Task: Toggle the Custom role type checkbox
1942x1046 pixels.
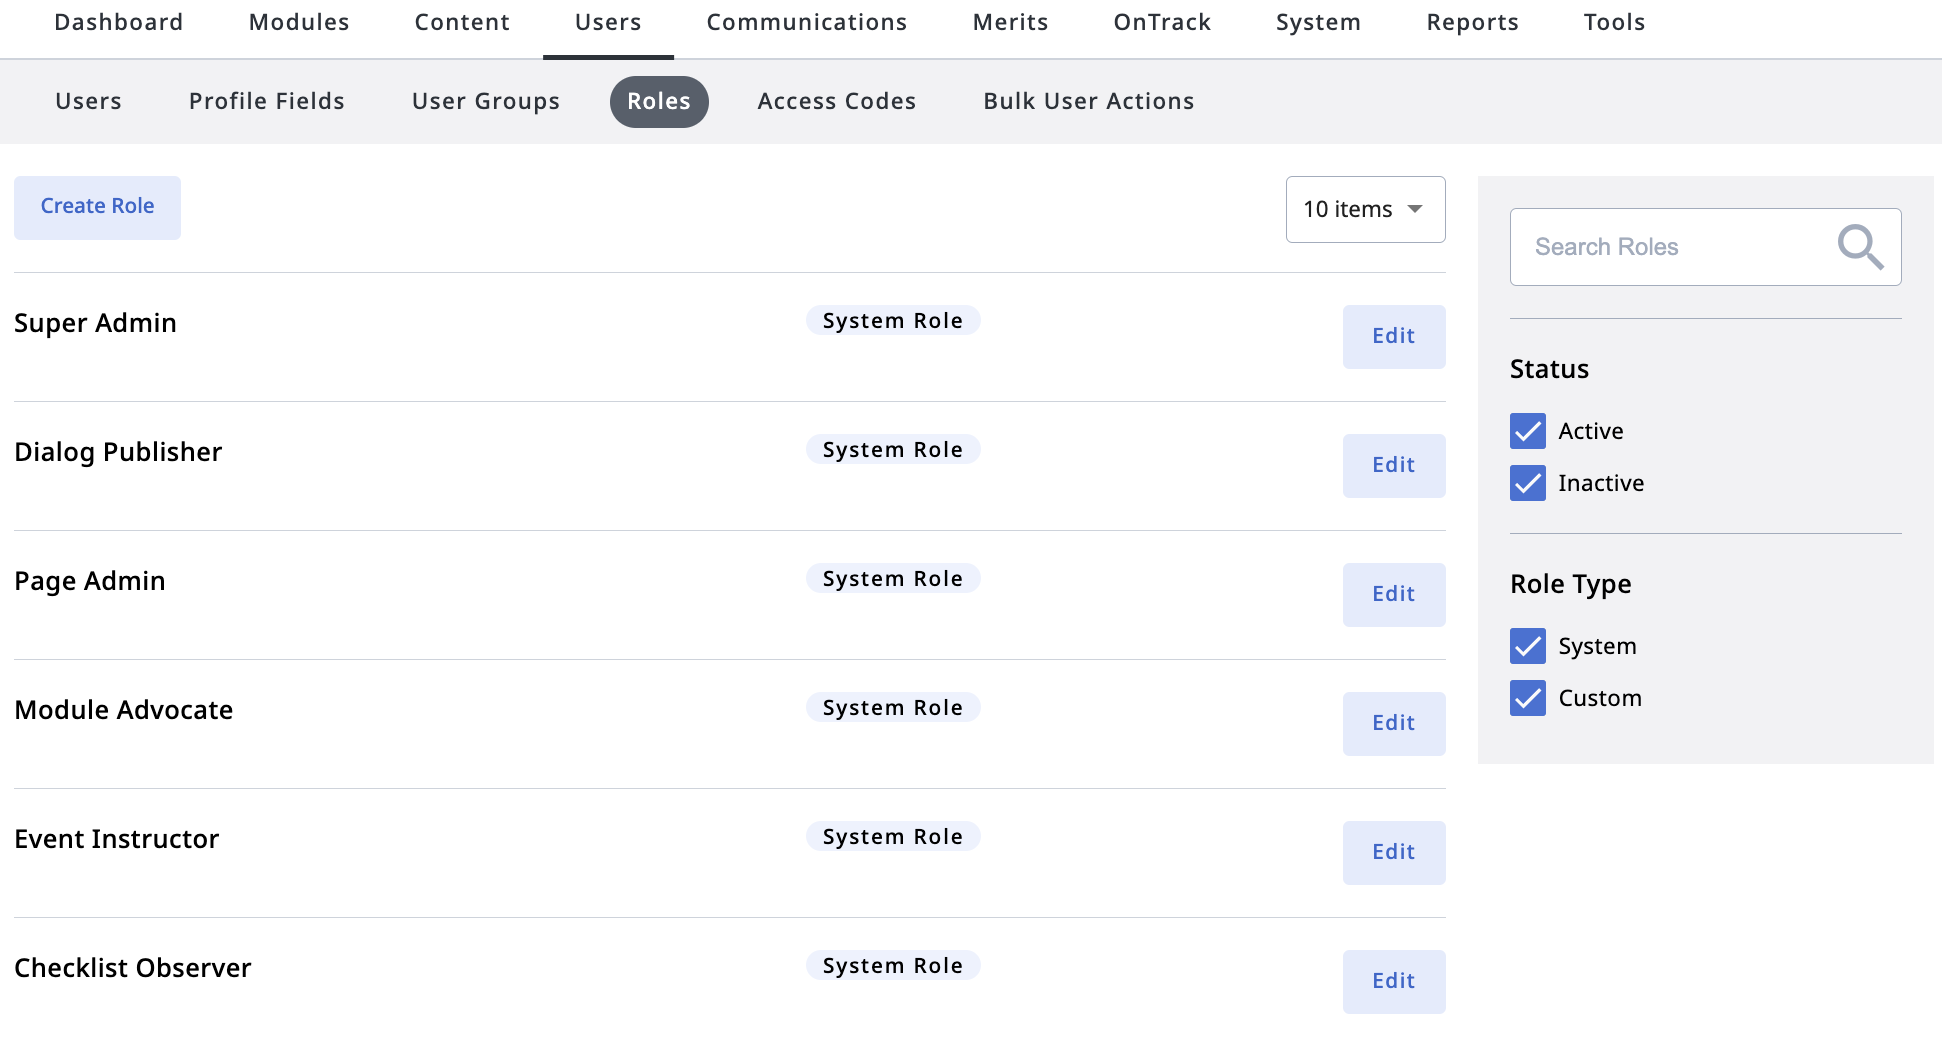Action: (1528, 698)
